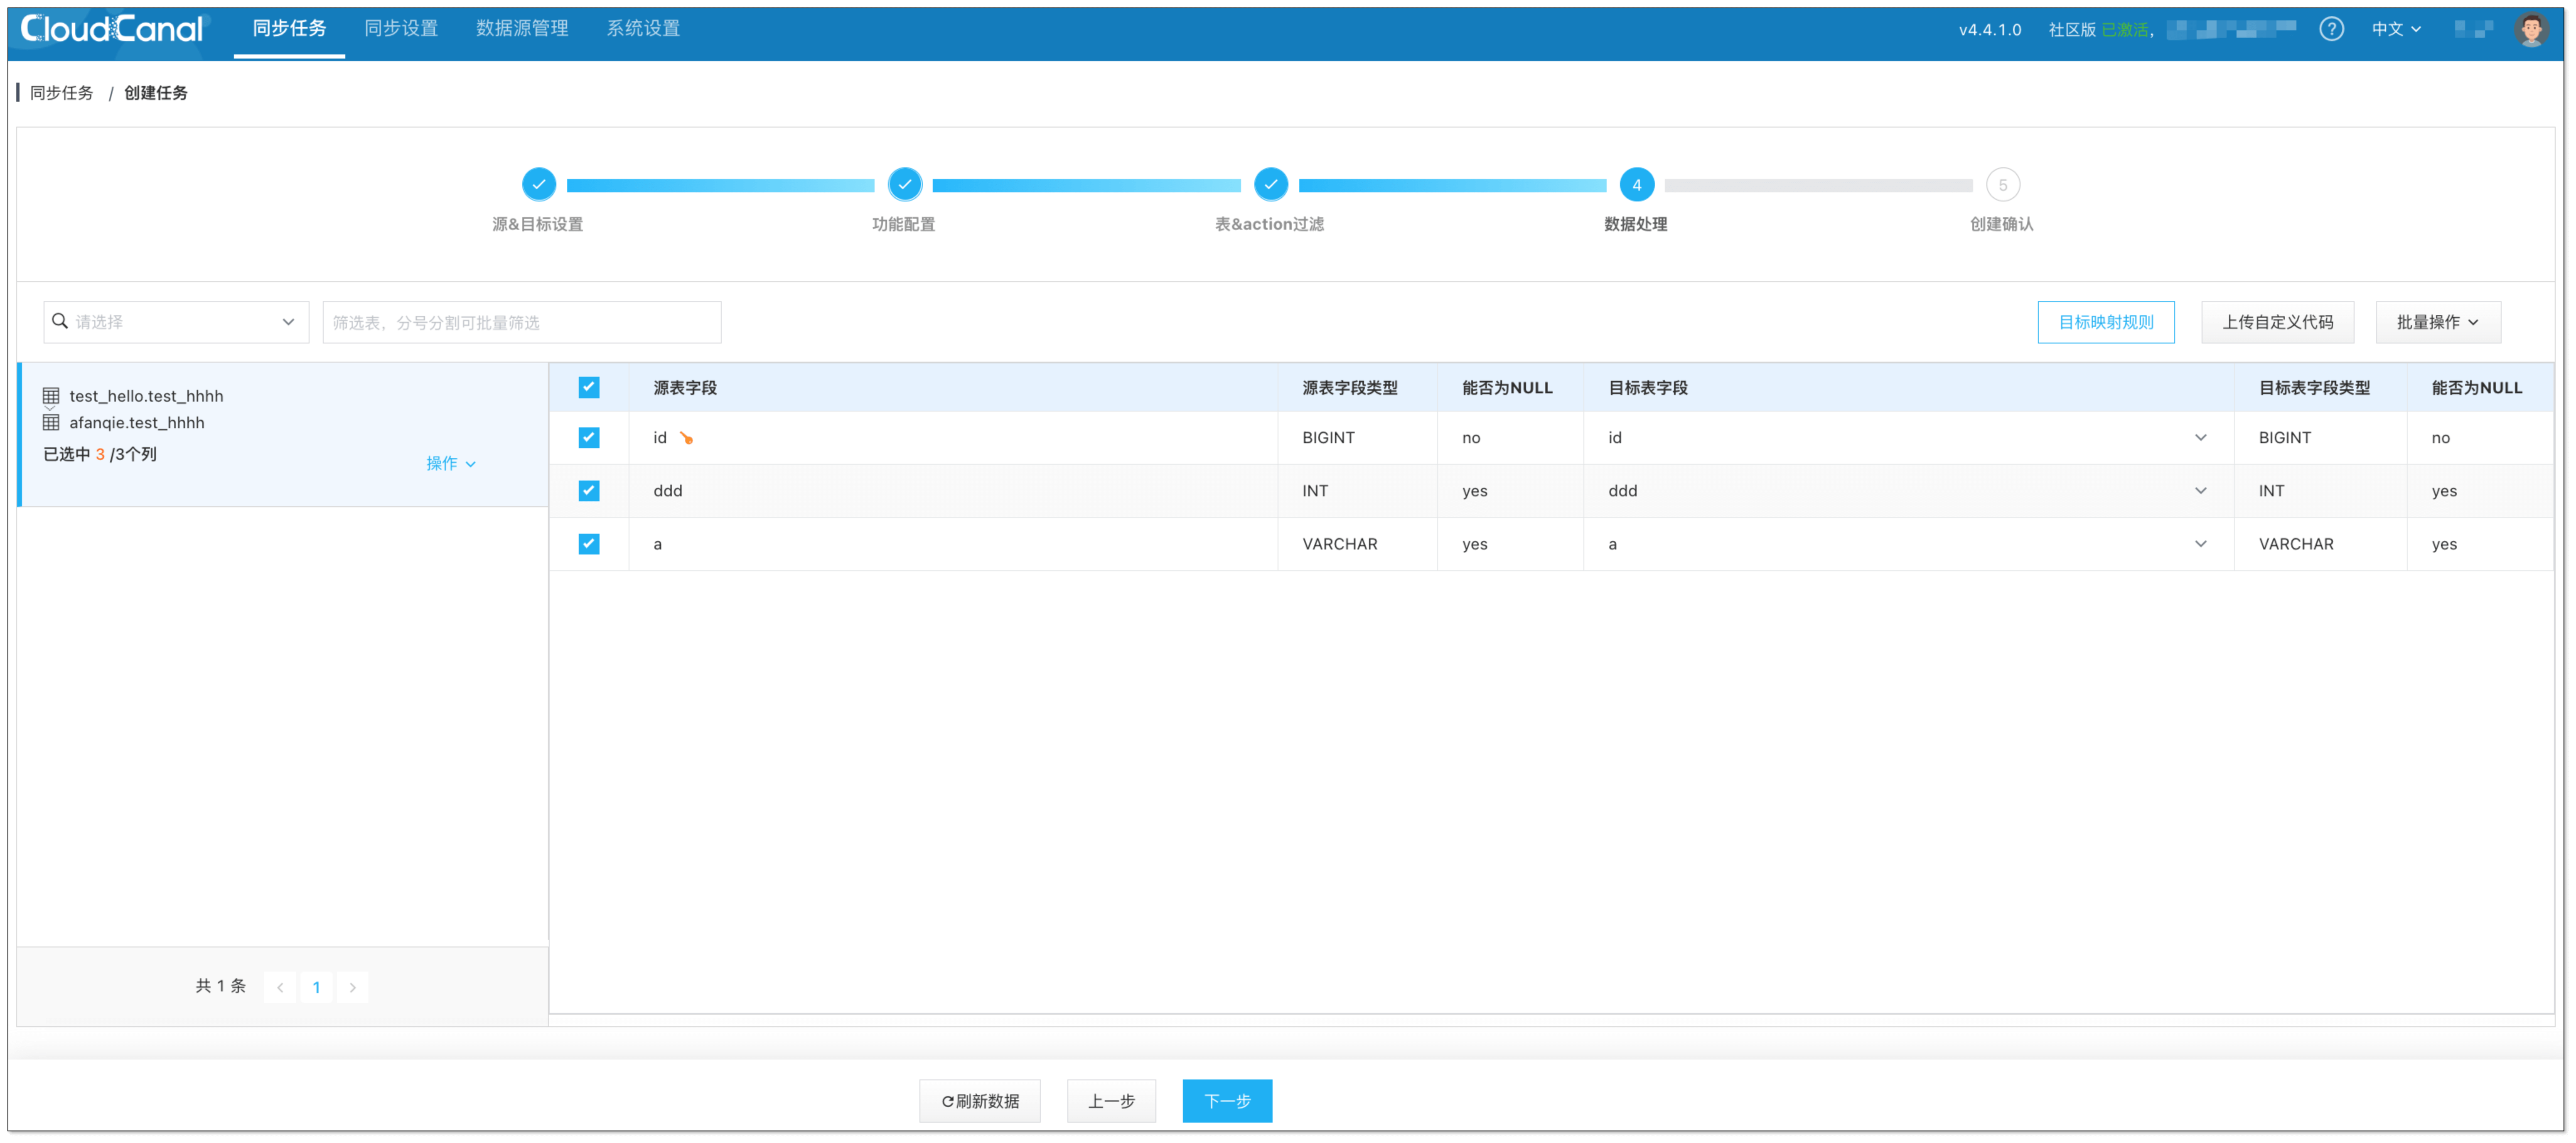Uncheck the ddd source field checkbox
The image size is (2576, 1143).
coord(589,491)
